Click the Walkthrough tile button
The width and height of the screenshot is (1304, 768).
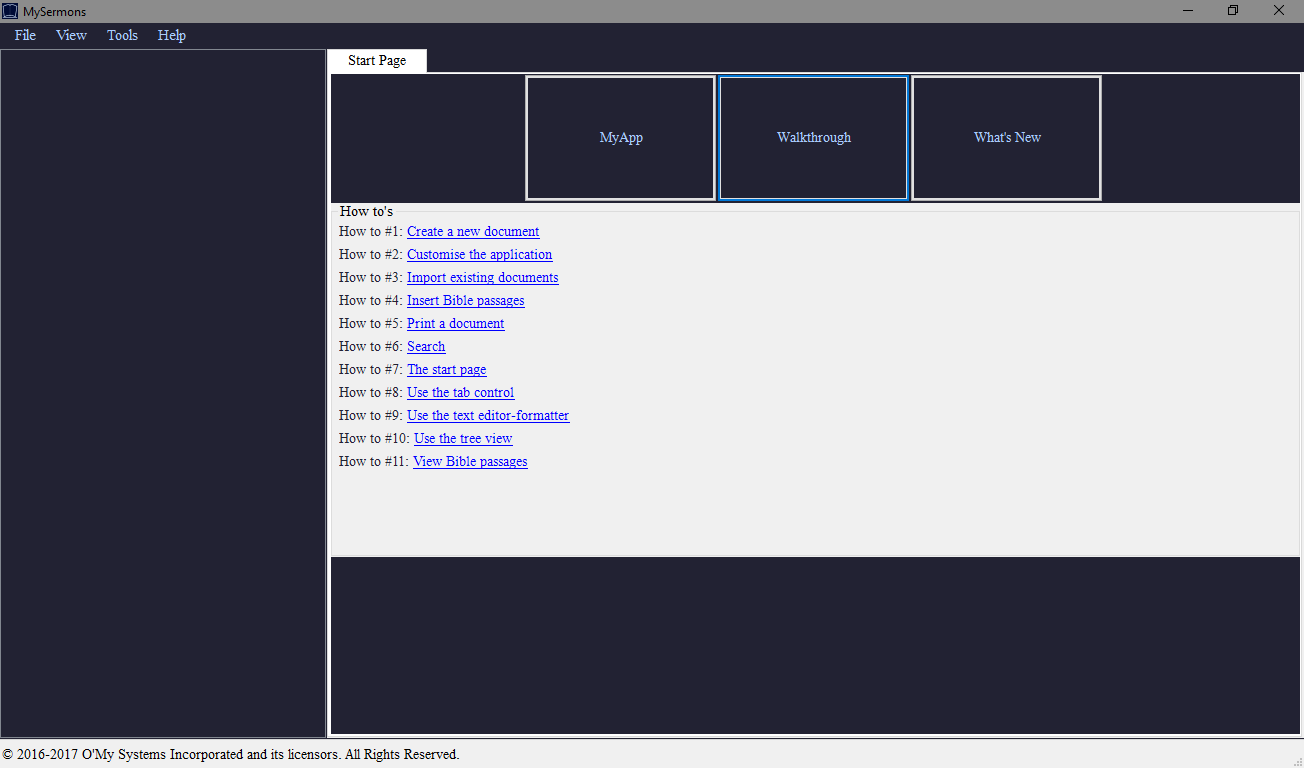(x=814, y=138)
